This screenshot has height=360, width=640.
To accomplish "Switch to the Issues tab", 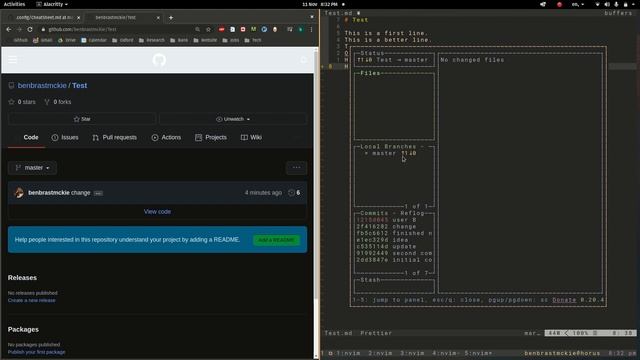I will (x=65, y=138).
